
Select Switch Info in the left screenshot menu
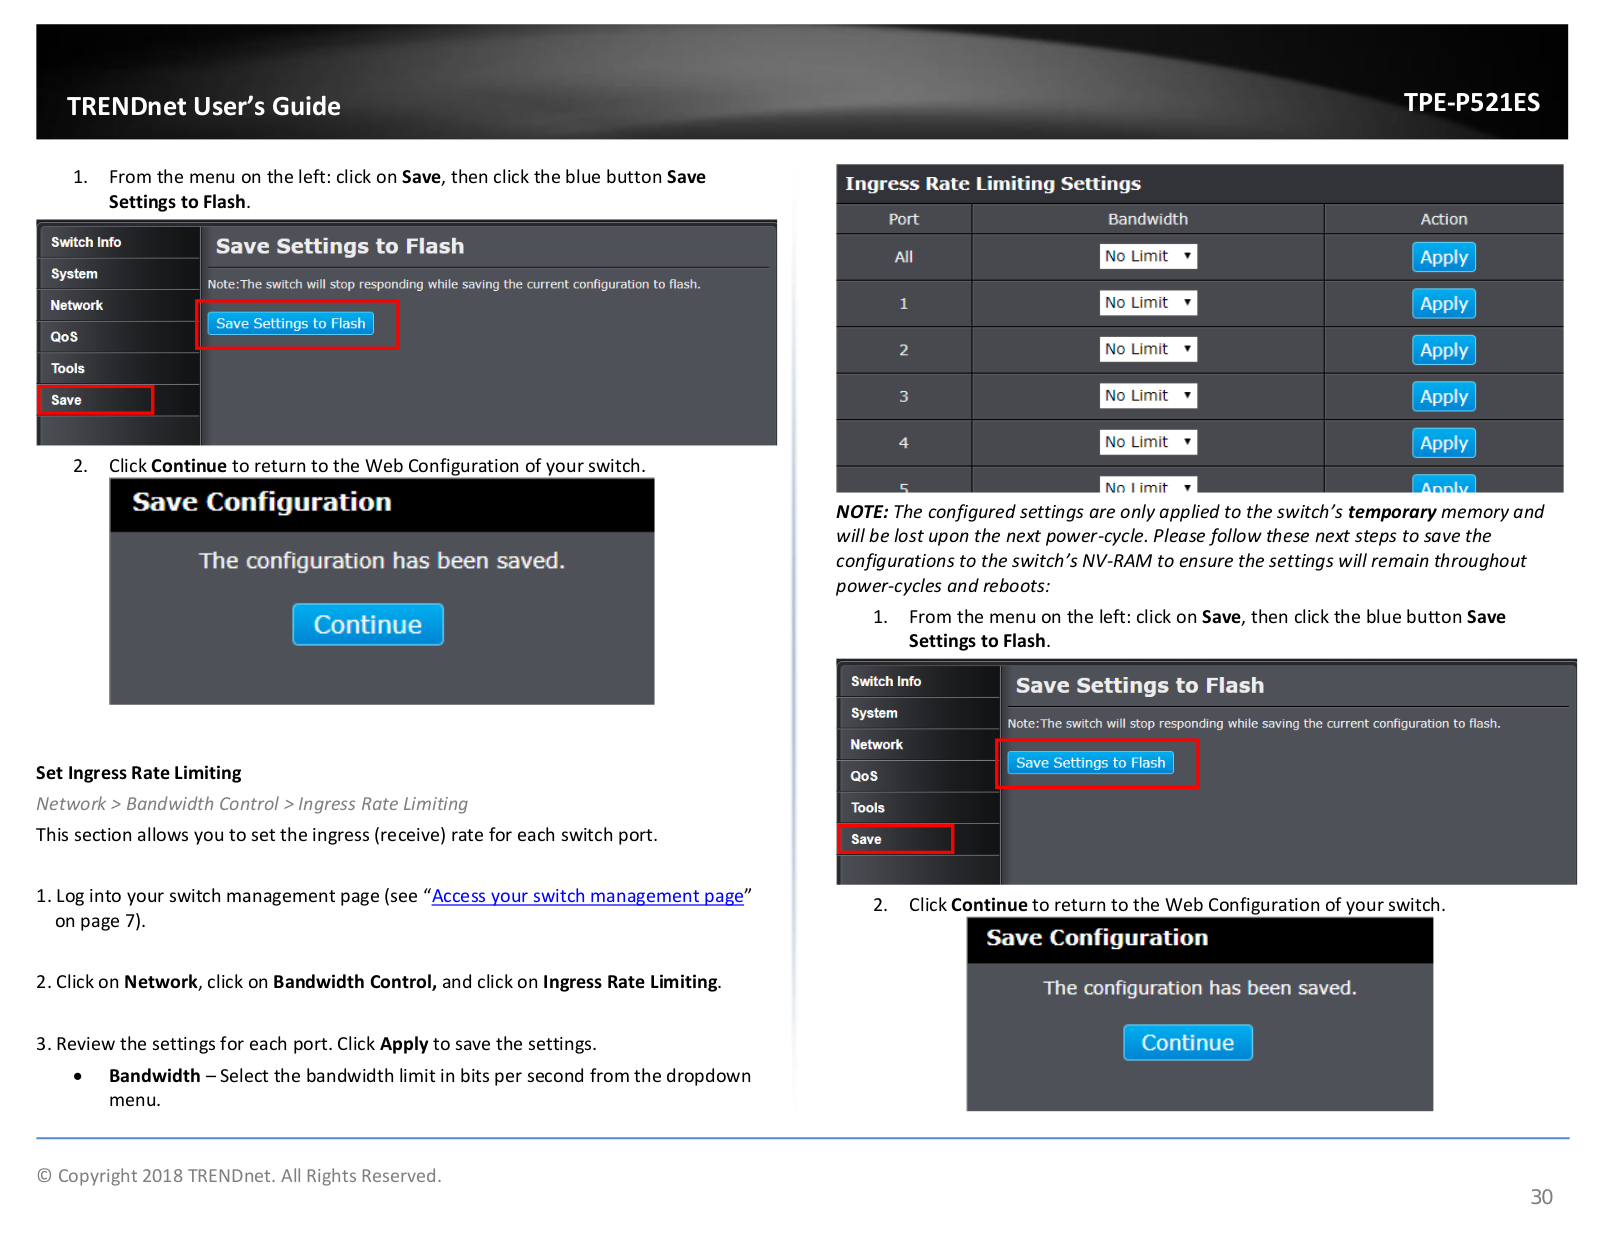pyautogui.click(x=119, y=242)
